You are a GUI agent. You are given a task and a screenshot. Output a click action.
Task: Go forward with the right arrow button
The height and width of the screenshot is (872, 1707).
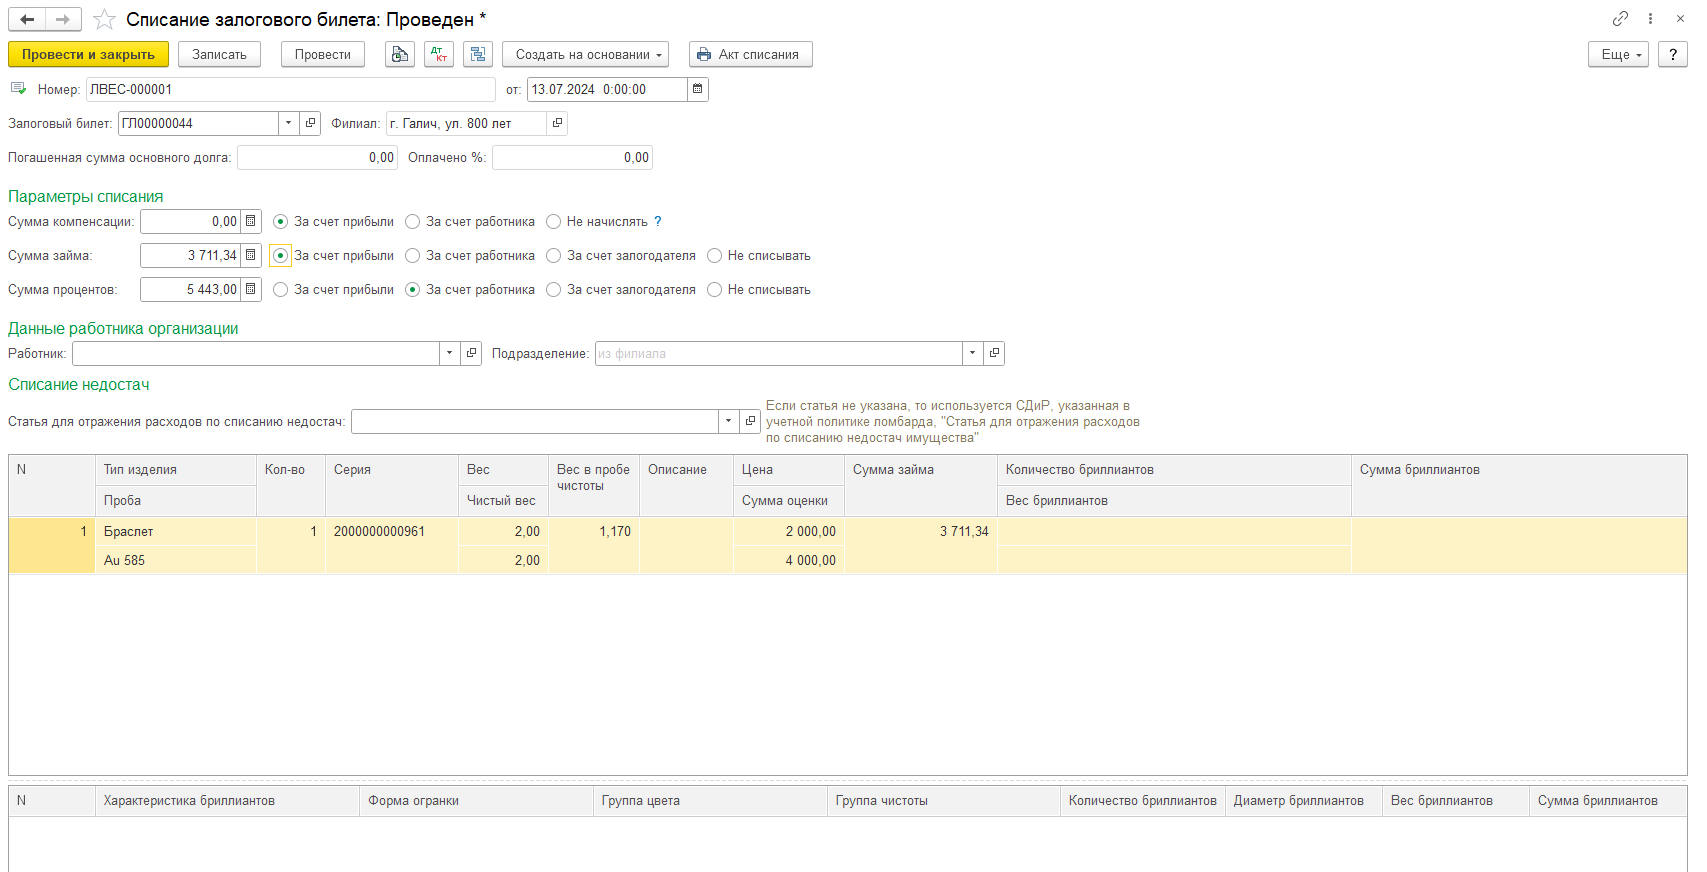63,19
